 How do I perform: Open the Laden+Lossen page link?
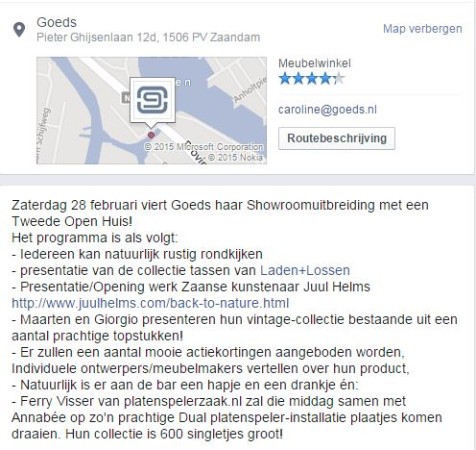pos(305,270)
